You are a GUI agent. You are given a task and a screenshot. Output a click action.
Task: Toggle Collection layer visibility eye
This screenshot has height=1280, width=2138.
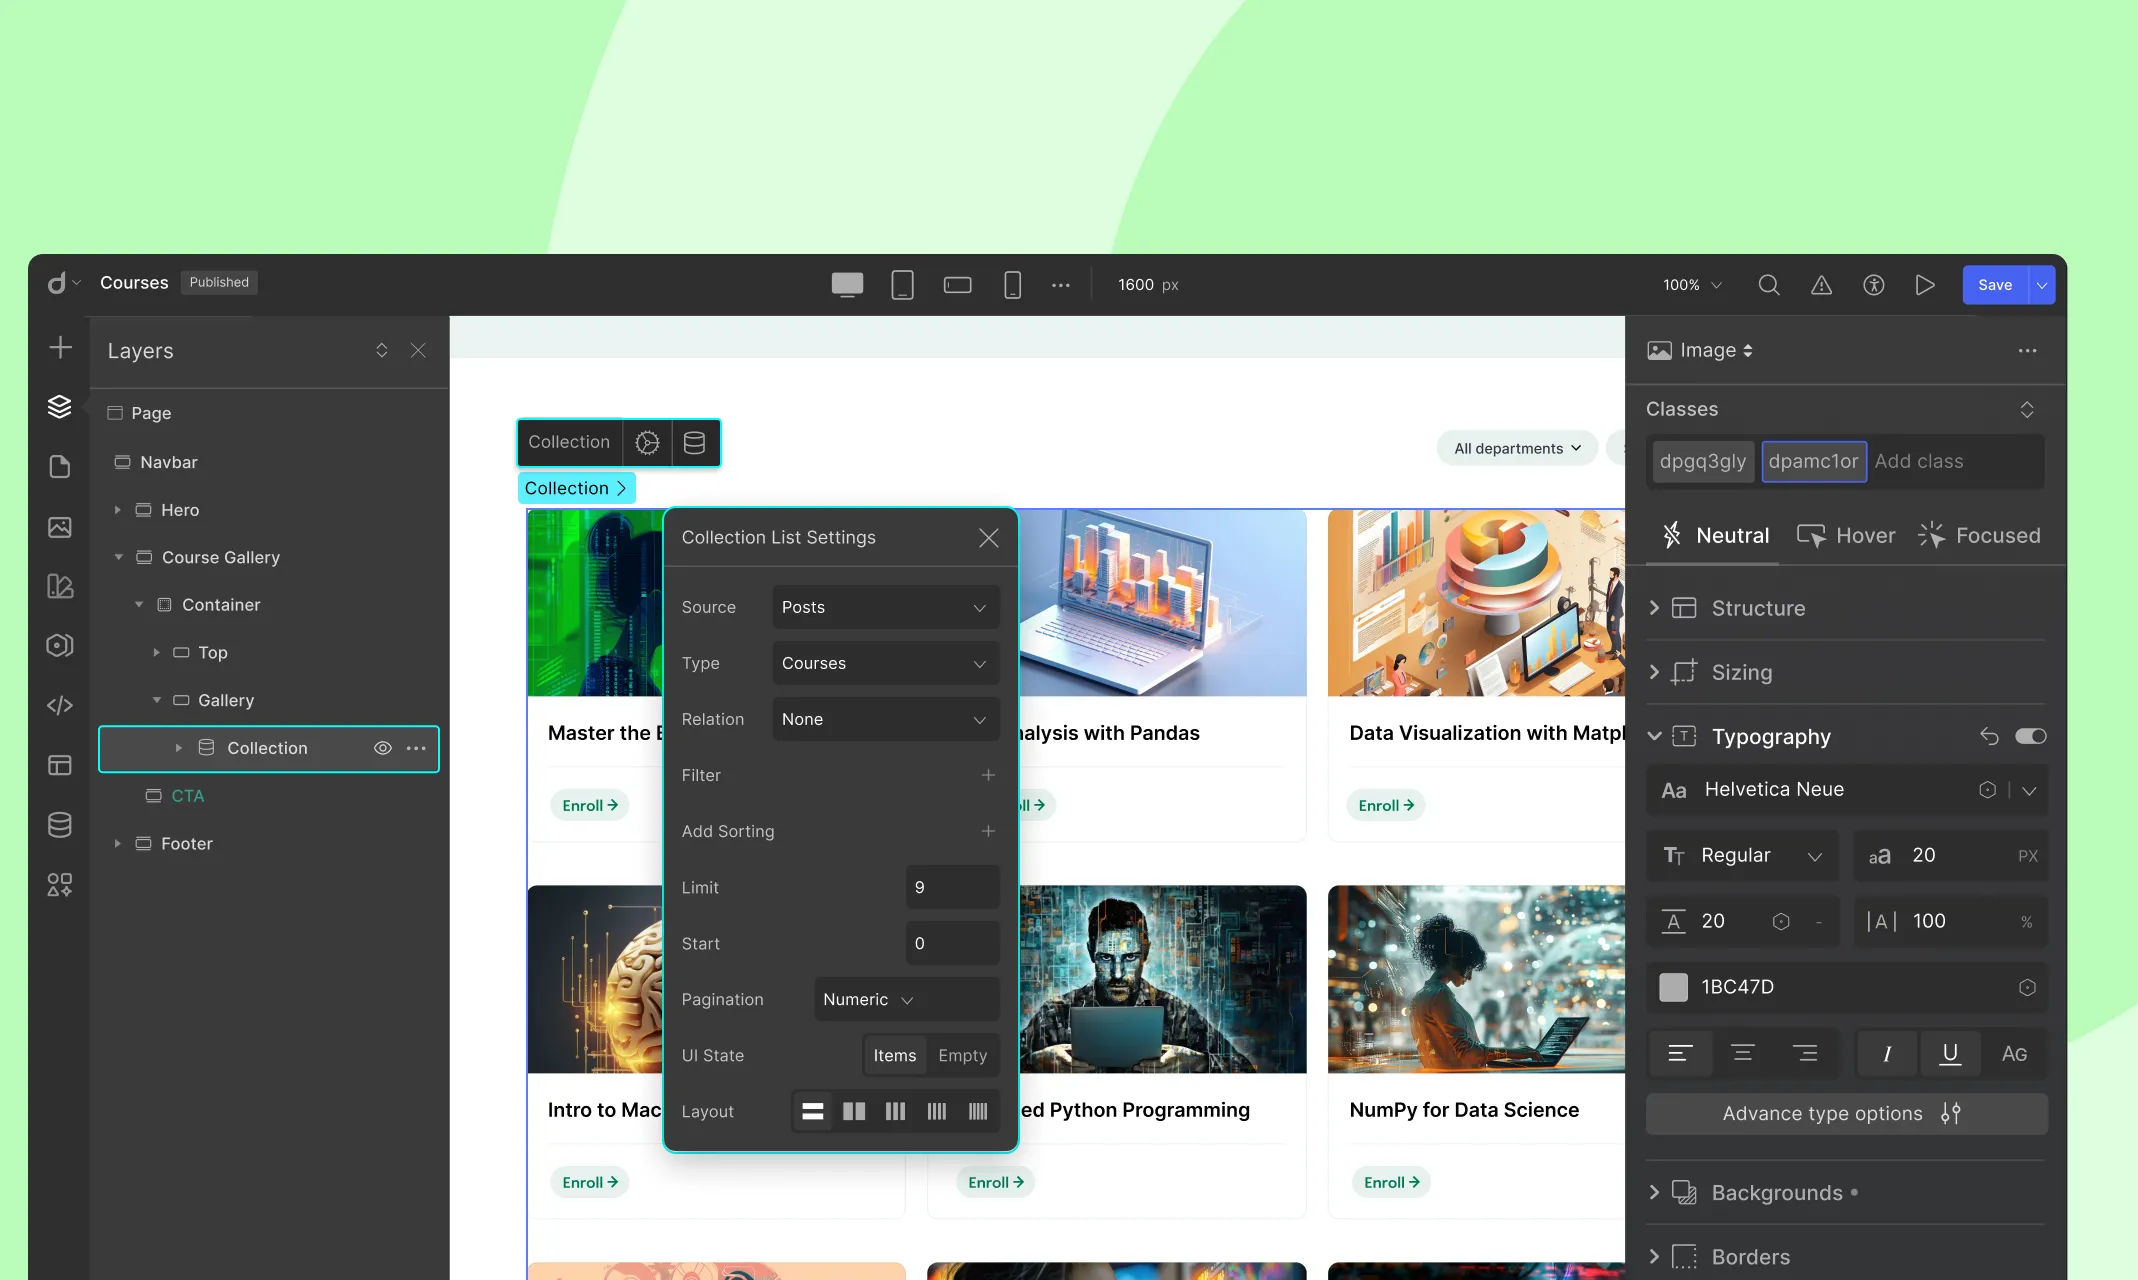[x=382, y=748]
